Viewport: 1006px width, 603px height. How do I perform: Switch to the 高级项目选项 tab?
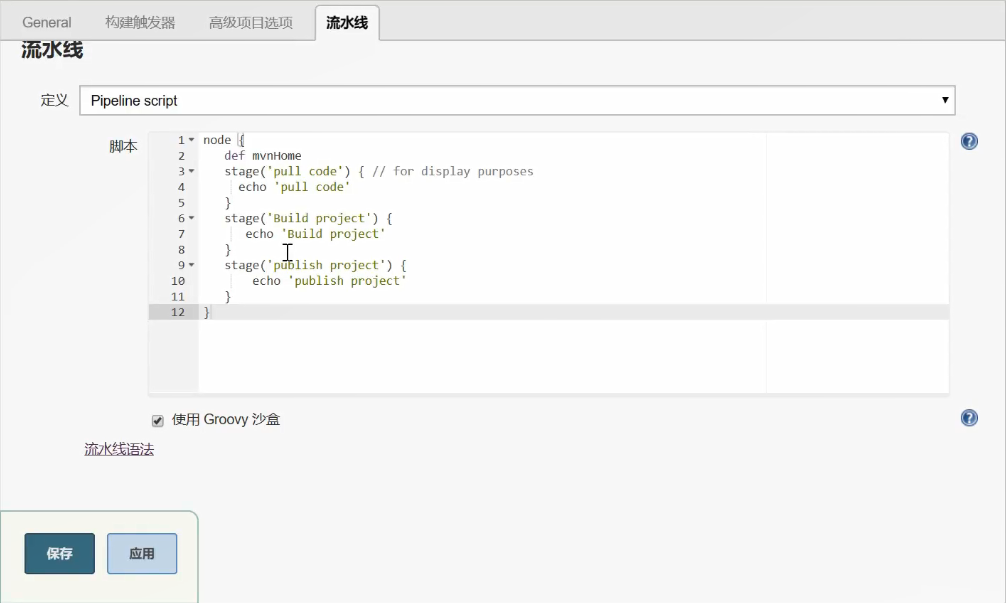(251, 22)
